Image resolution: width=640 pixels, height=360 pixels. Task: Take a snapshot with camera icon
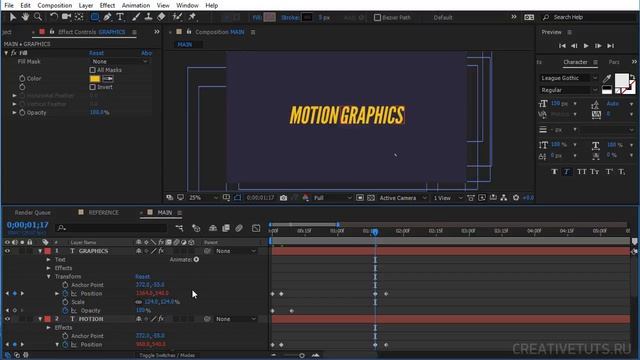[x=283, y=198]
